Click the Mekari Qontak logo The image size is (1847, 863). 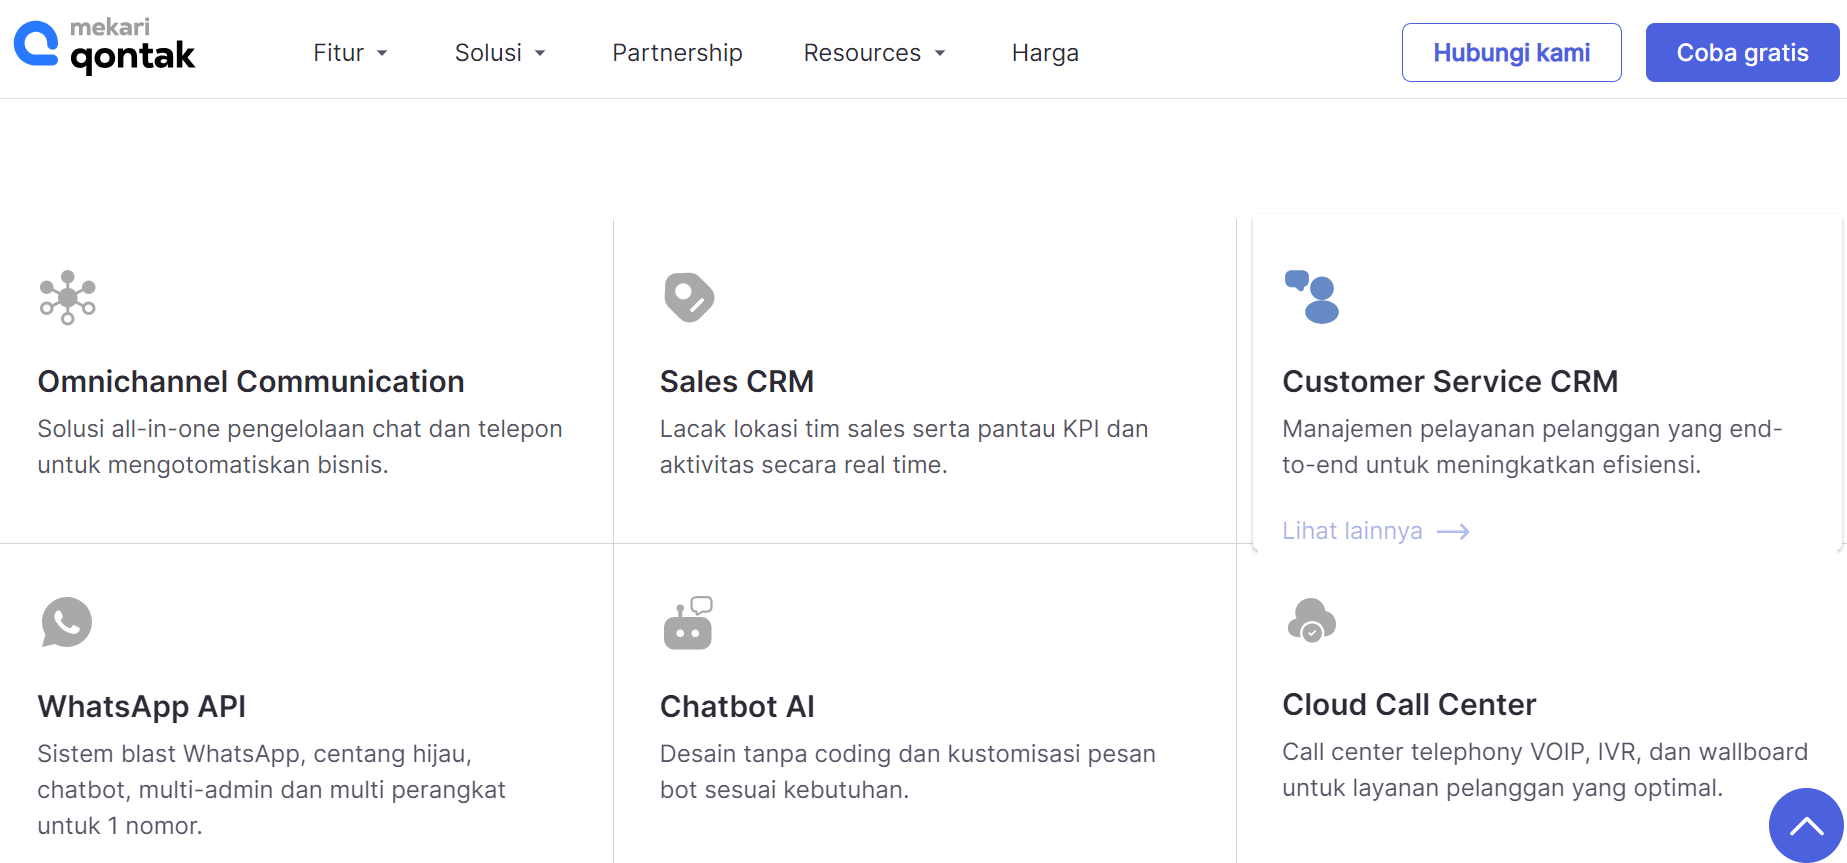coord(105,47)
